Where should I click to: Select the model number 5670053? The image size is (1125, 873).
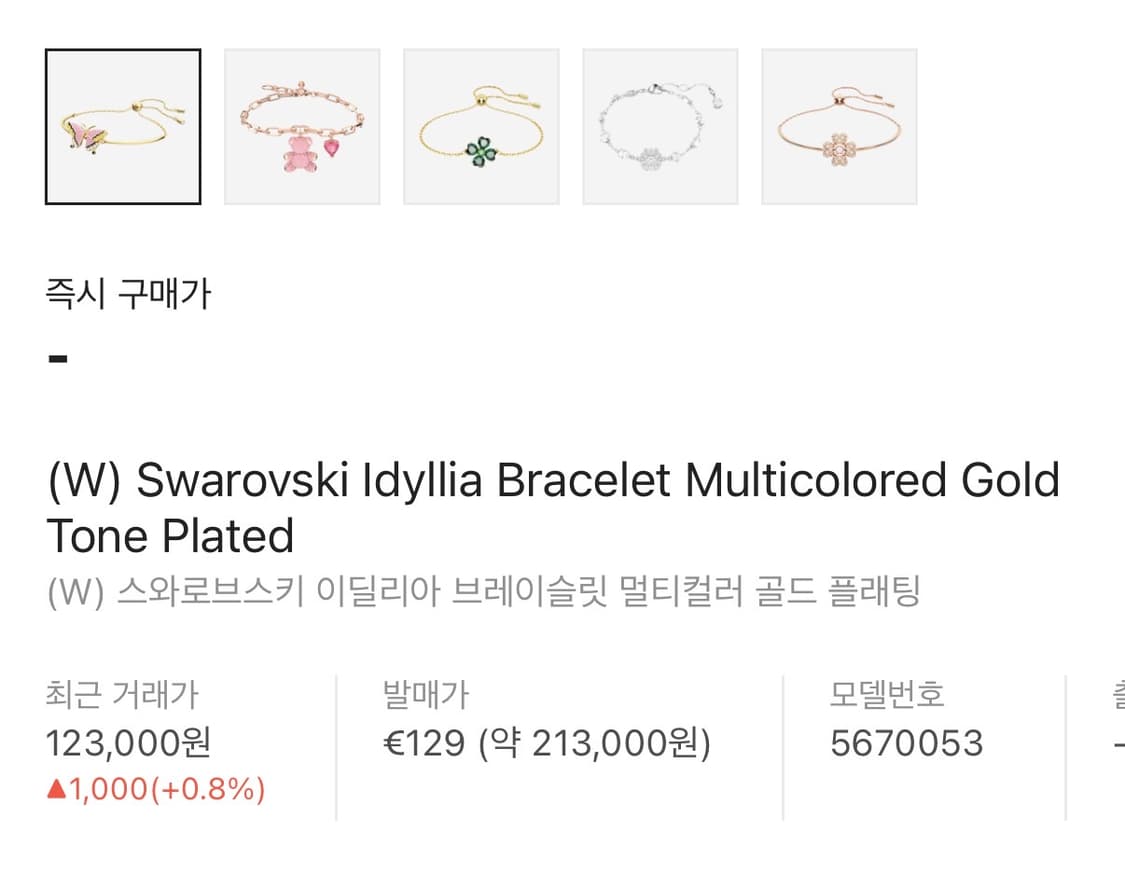point(907,743)
